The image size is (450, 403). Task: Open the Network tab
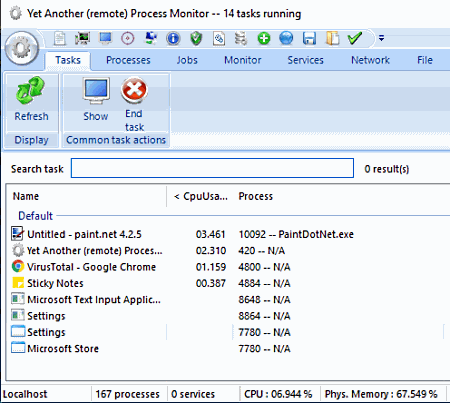point(370,60)
